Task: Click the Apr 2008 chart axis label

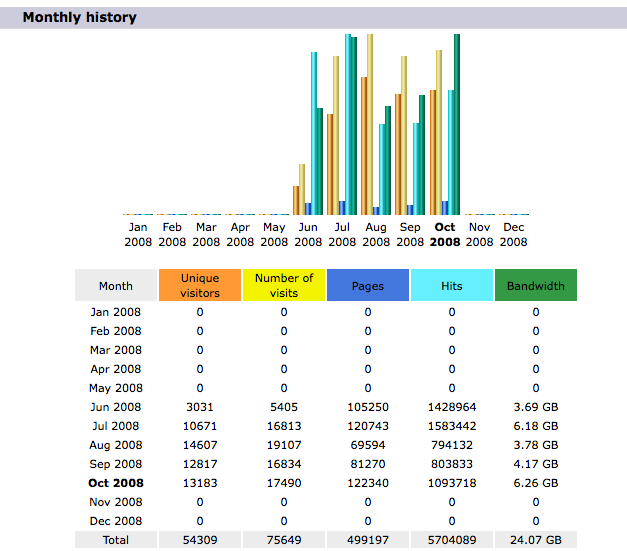Action: coord(240,234)
